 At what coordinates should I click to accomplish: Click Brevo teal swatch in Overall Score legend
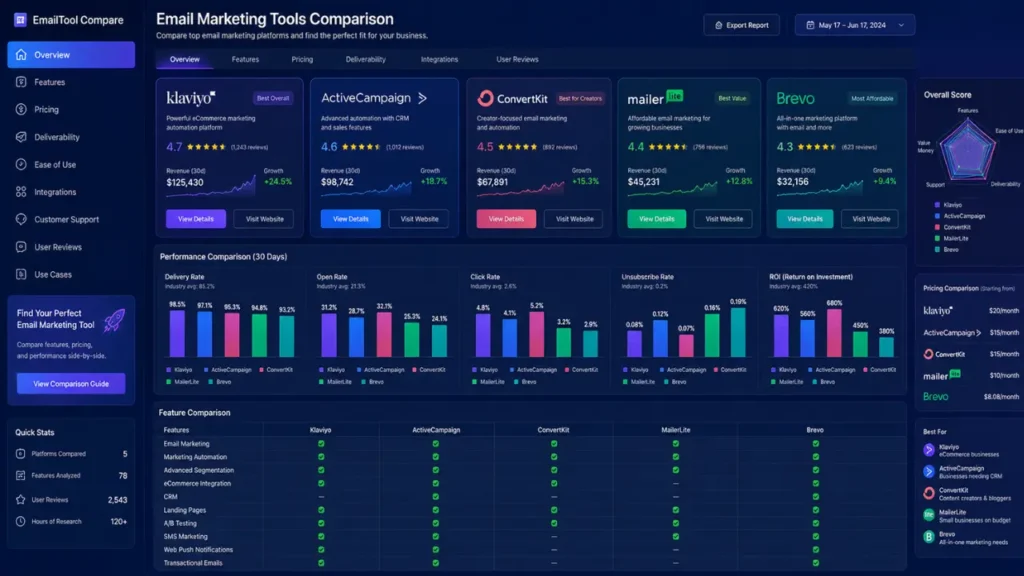(x=937, y=249)
